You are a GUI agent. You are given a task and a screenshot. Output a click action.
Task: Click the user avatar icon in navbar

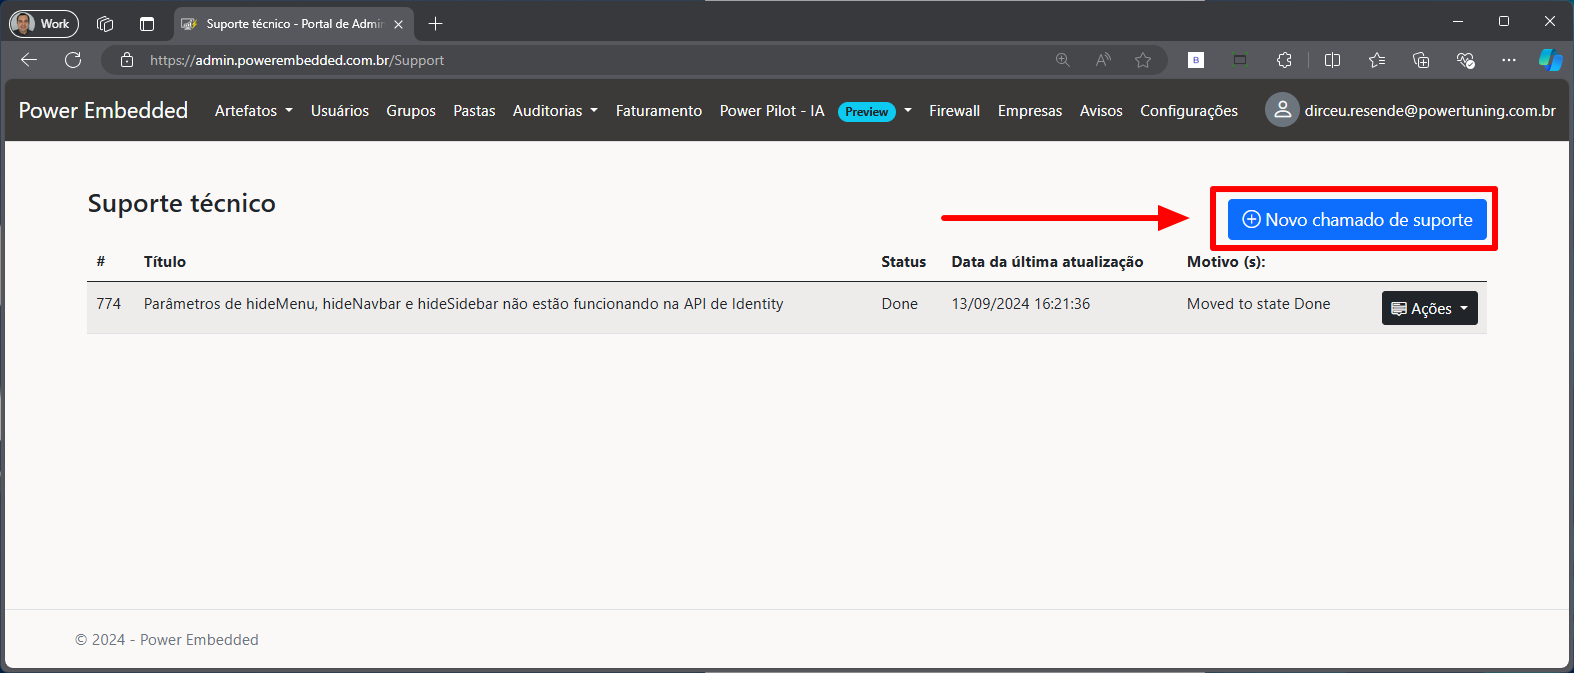[x=1282, y=110]
